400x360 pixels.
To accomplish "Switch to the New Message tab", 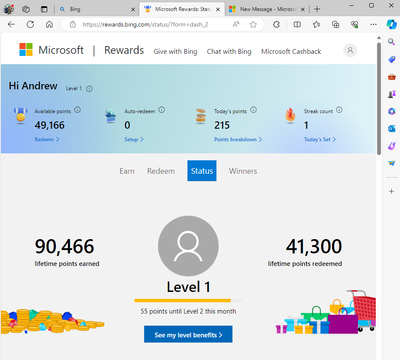I will pos(267,9).
